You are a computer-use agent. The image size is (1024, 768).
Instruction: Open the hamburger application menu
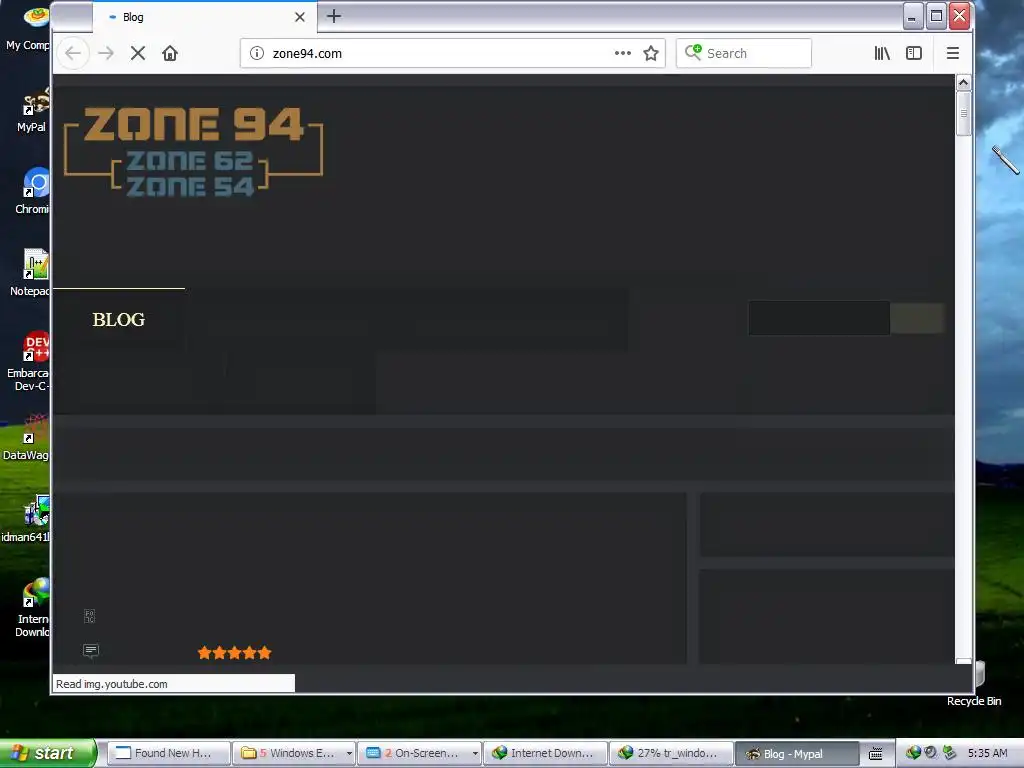point(953,54)
